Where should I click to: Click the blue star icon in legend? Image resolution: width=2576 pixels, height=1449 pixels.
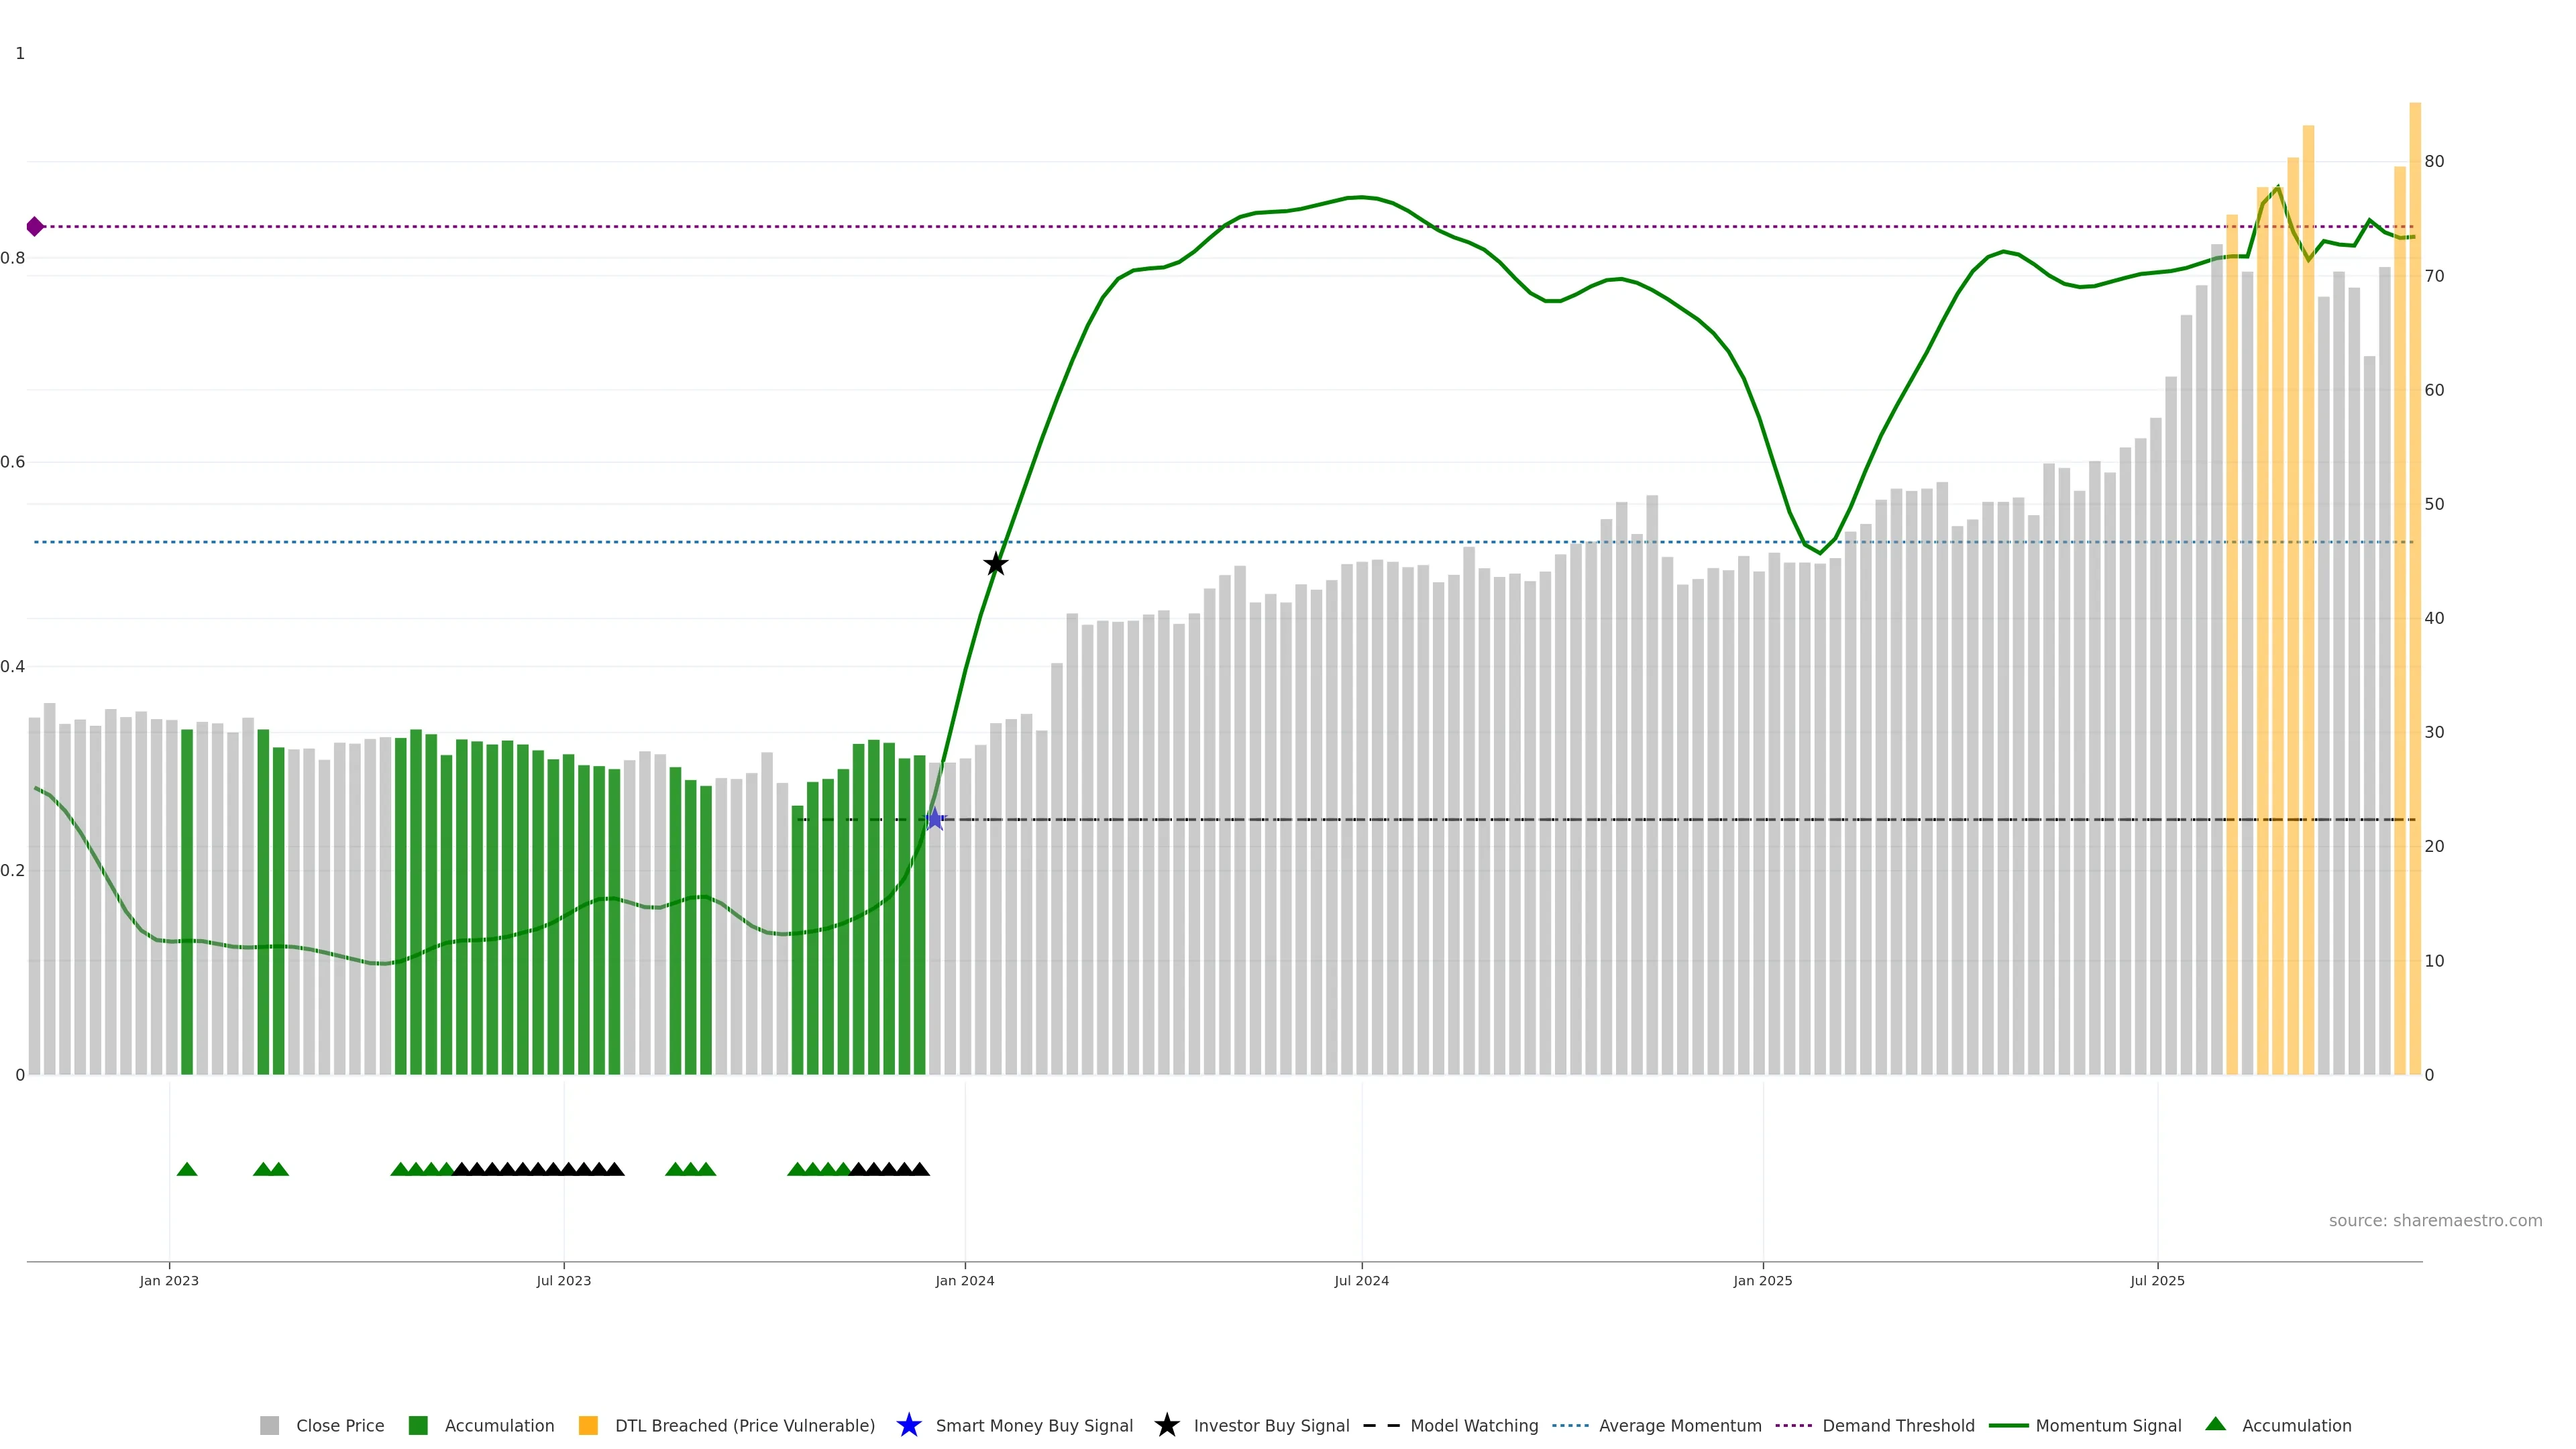[x=908, y=1425]
